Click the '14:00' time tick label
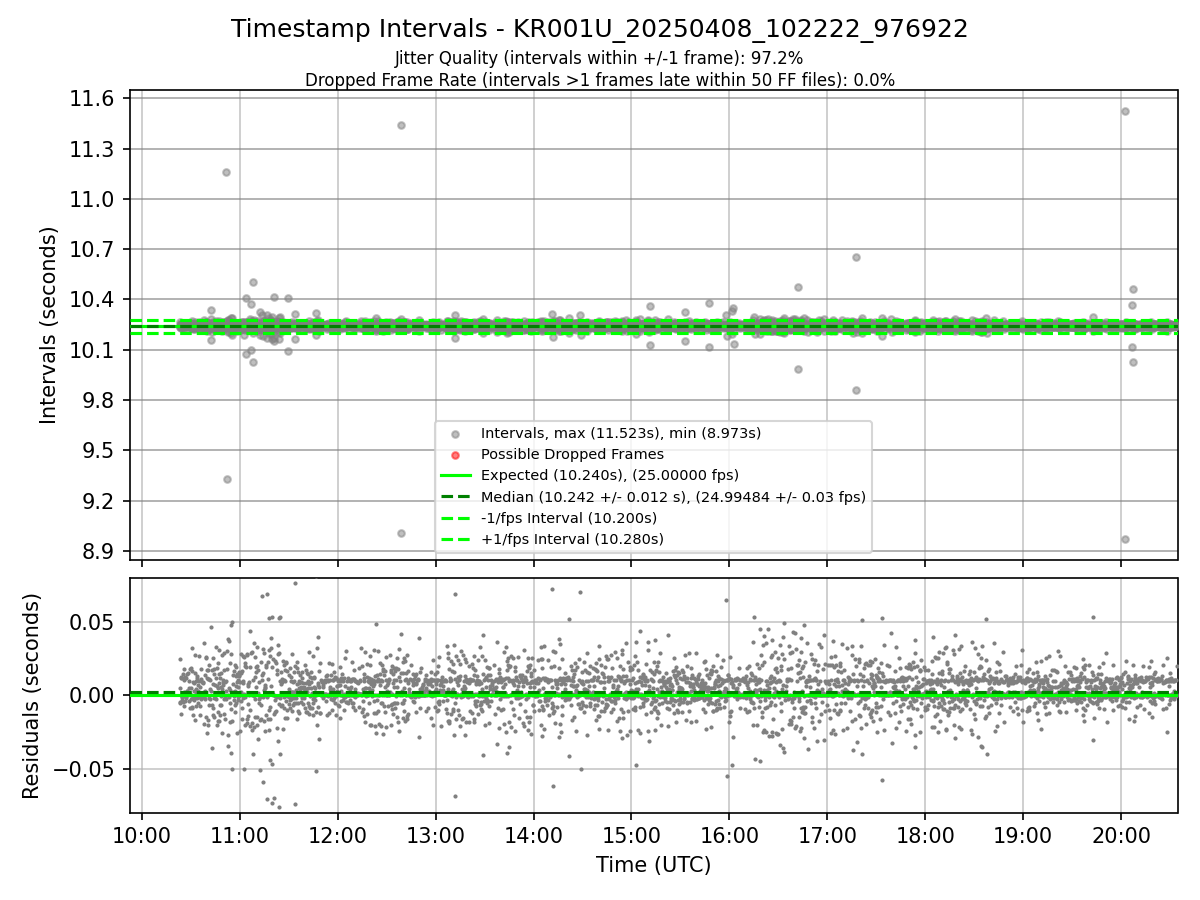This screenshot has height=900, width=1200. [533, 834]
